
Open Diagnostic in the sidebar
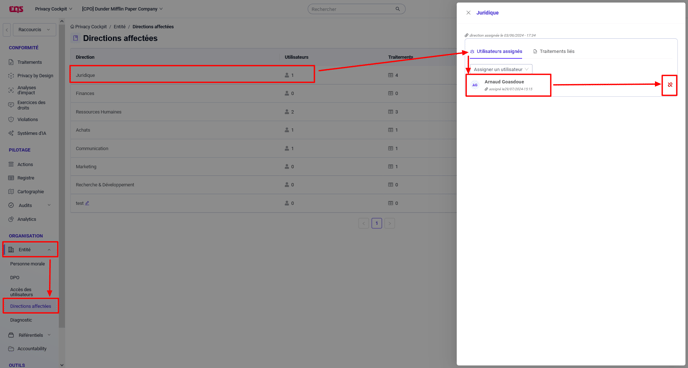coord(21,320)
